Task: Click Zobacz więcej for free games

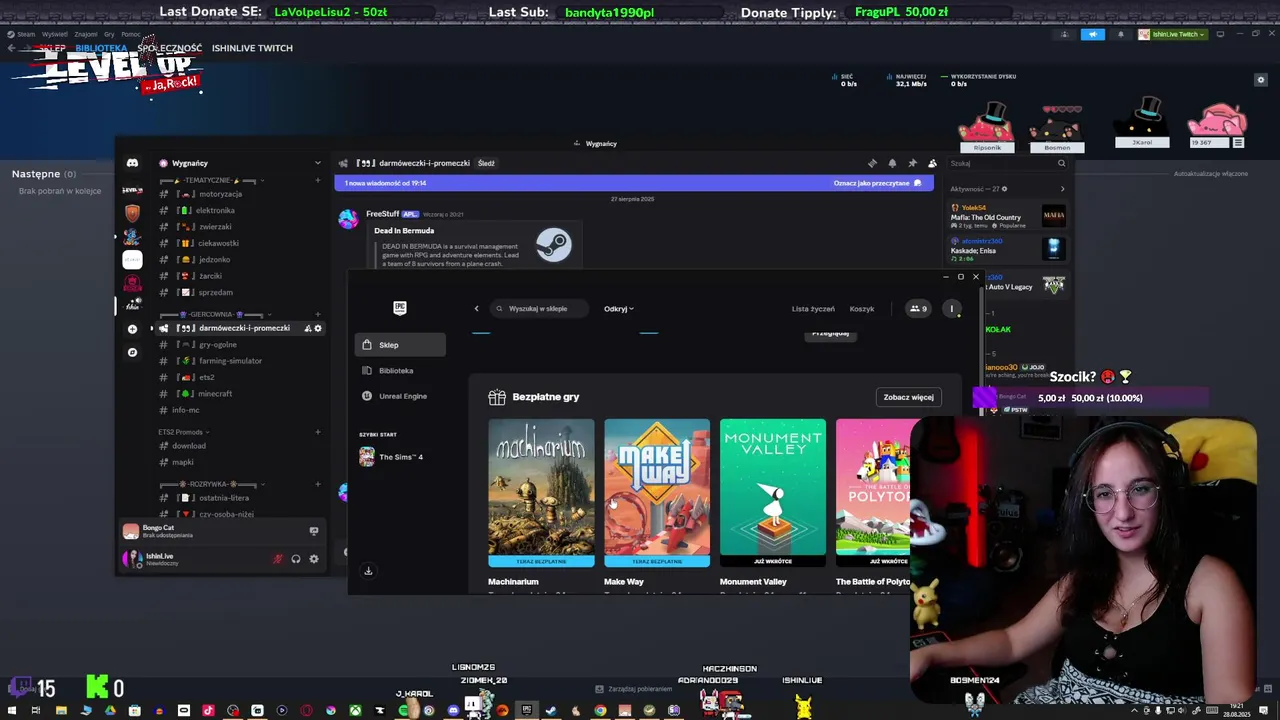Action: [x=908, y=397]
